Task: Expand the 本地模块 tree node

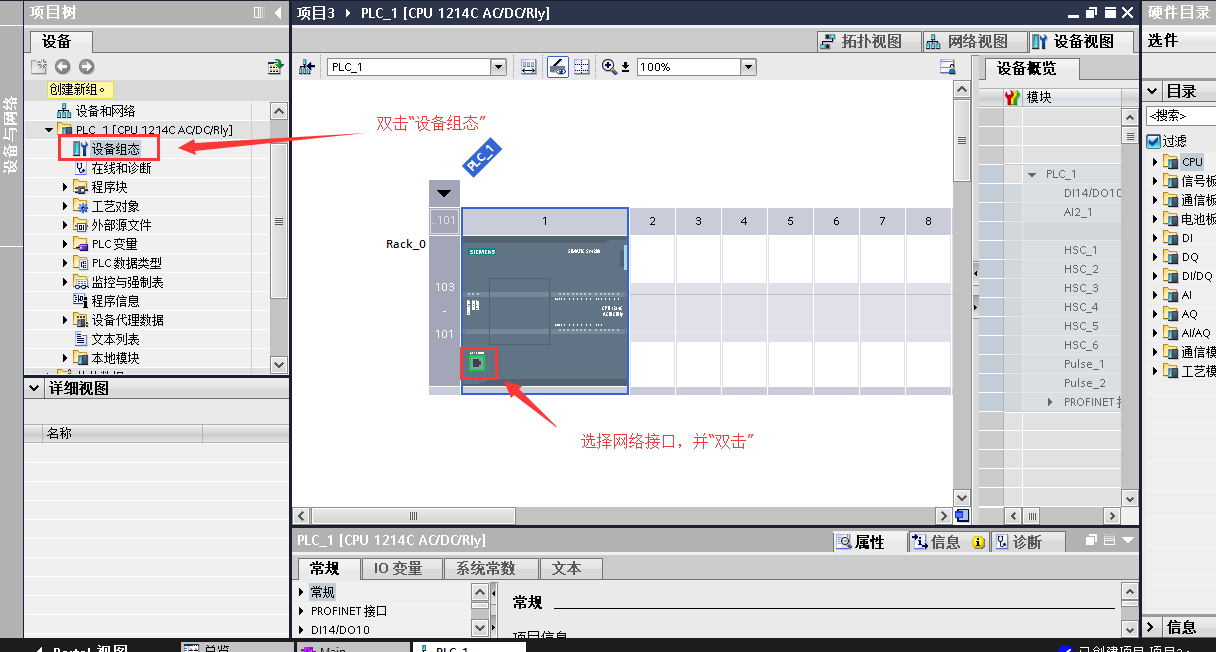Action: coord(66,358)
